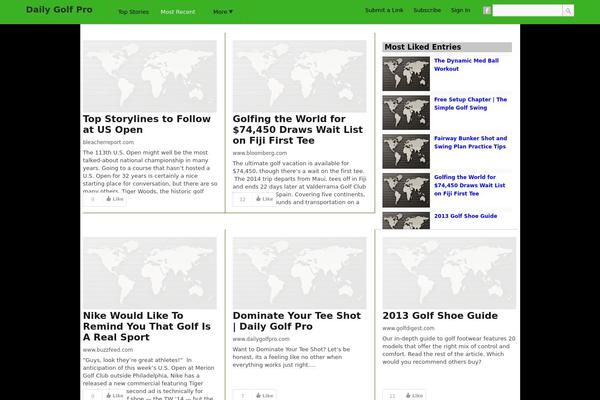Click Free Setup Chapter Simple Golf Swing link
Screen dimensions: 600x400
click(470, 103)
